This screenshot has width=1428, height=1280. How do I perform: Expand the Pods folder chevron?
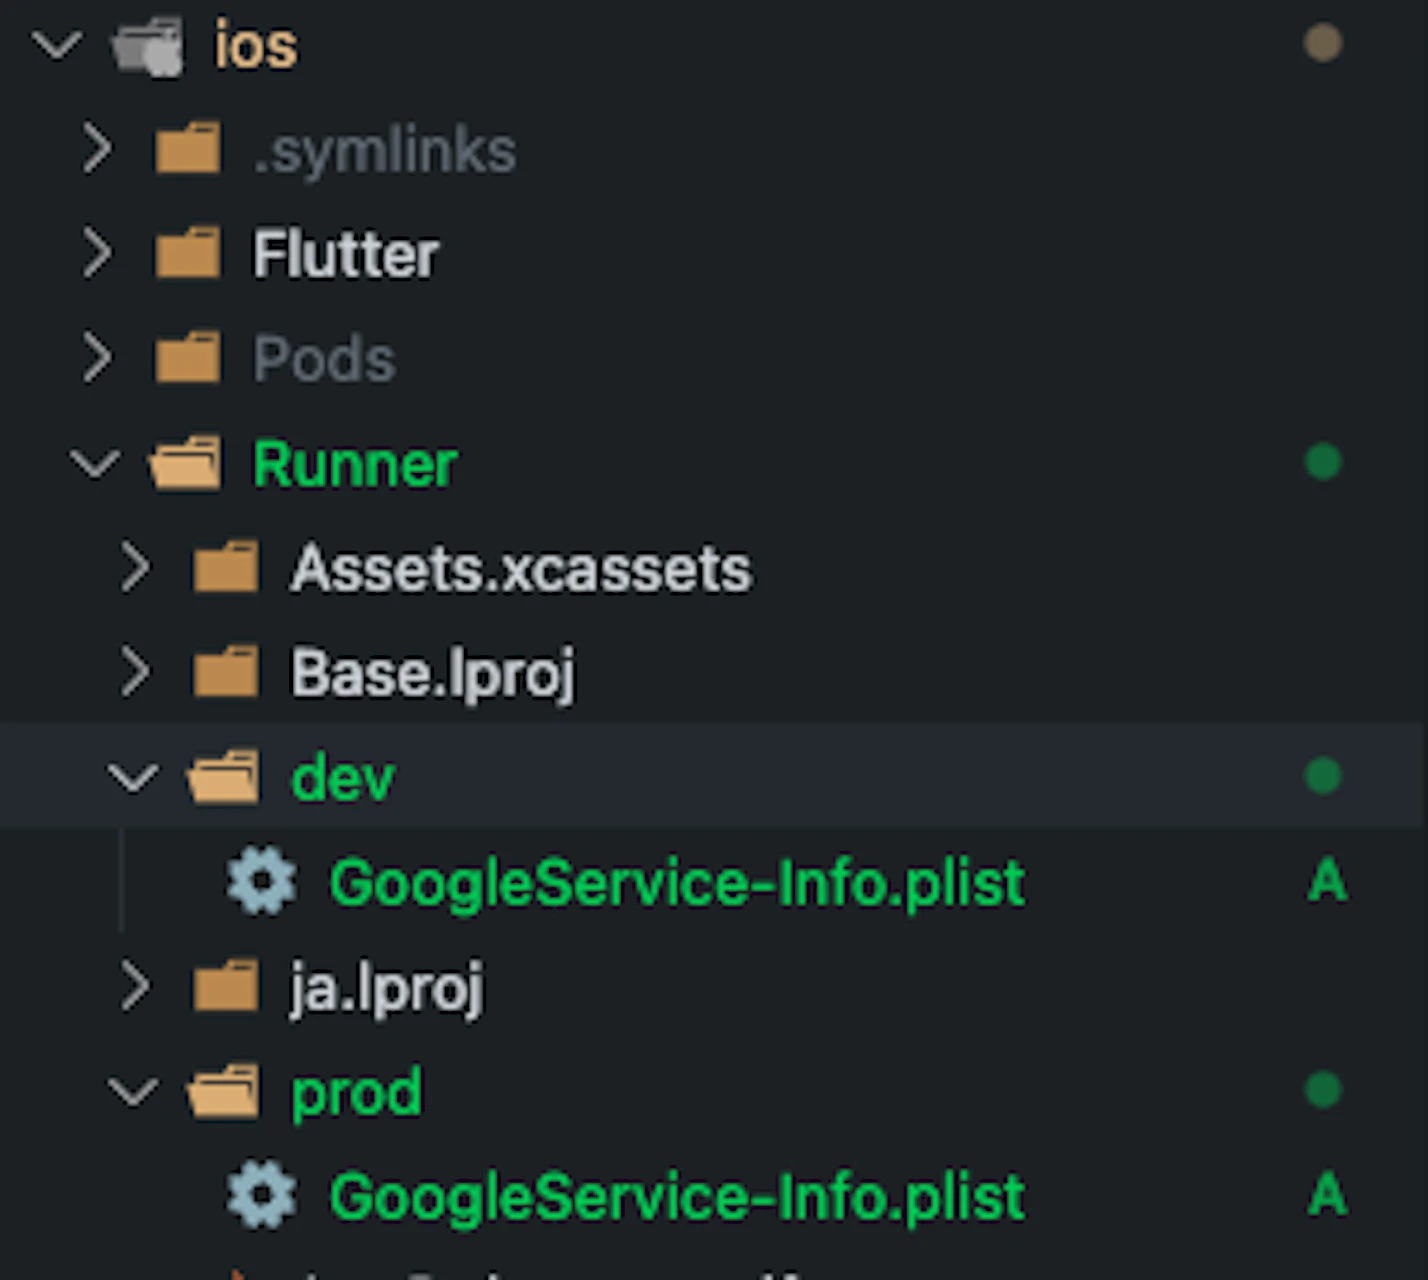point(97,358)
